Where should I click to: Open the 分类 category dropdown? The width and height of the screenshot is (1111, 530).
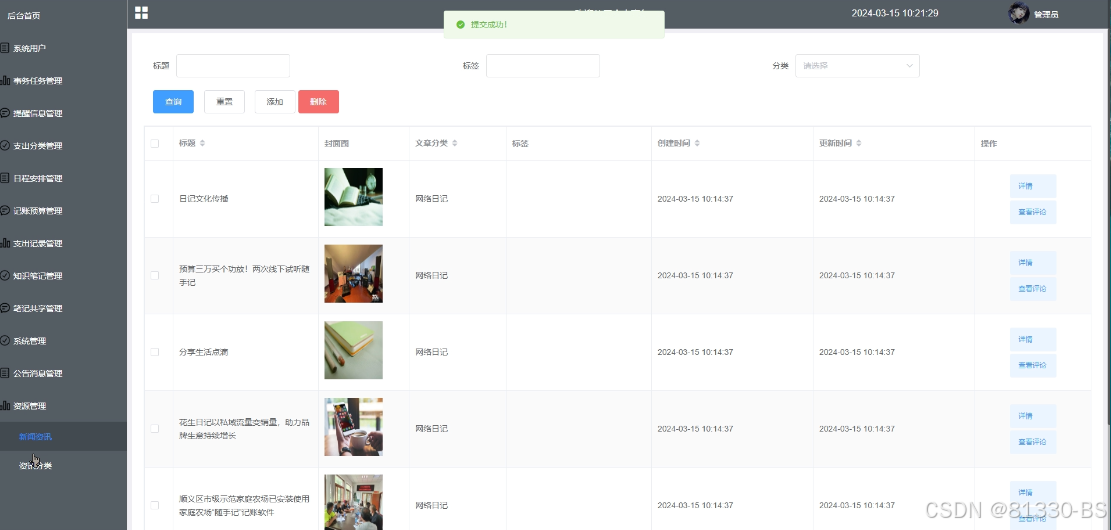click(857, 66)
